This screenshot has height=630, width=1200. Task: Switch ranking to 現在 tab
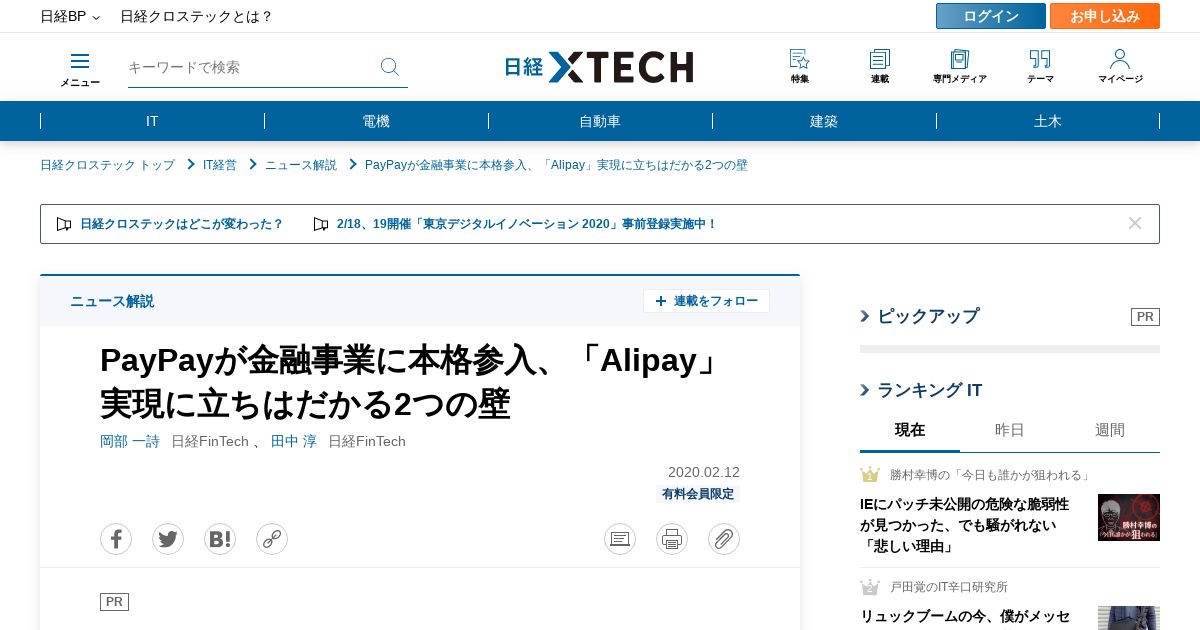910,430
